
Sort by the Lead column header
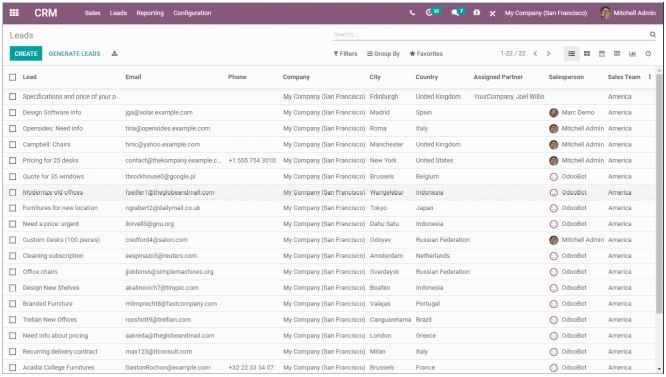pyautogui.click(x=29, y=77)
